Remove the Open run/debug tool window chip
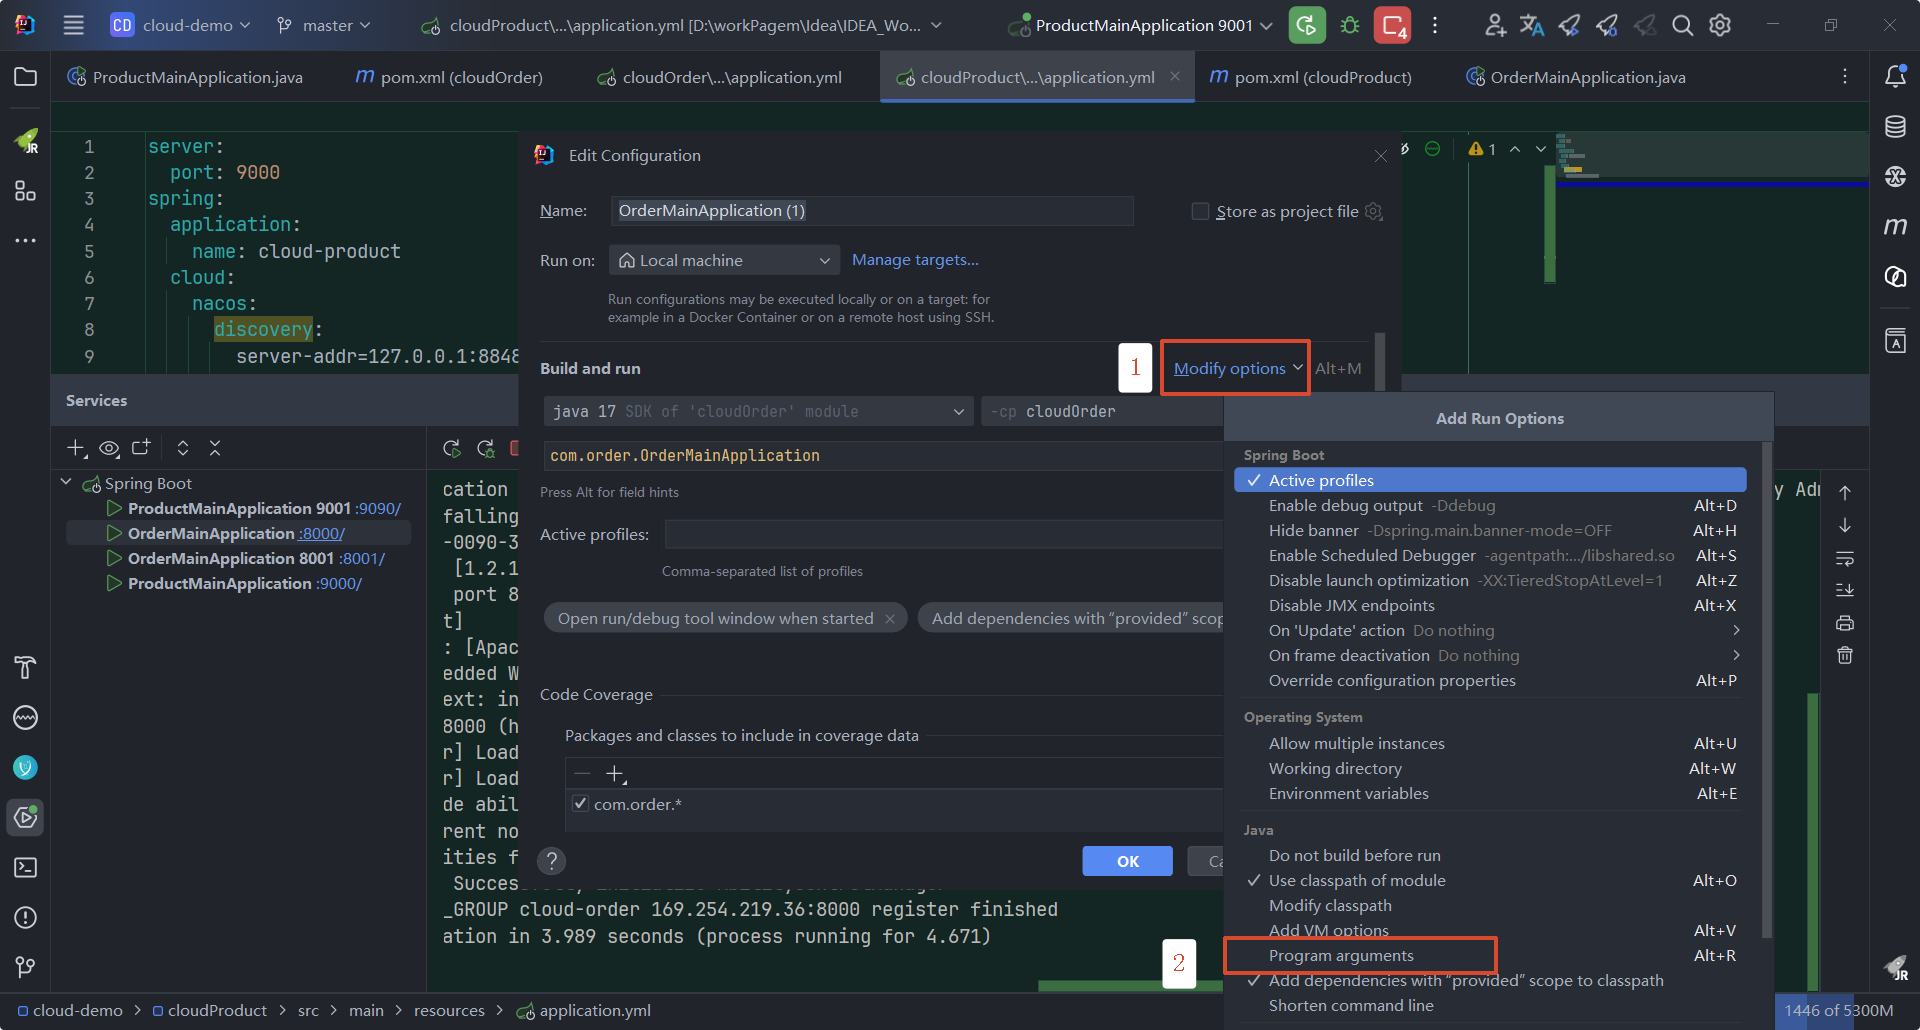 pos(889,619)
